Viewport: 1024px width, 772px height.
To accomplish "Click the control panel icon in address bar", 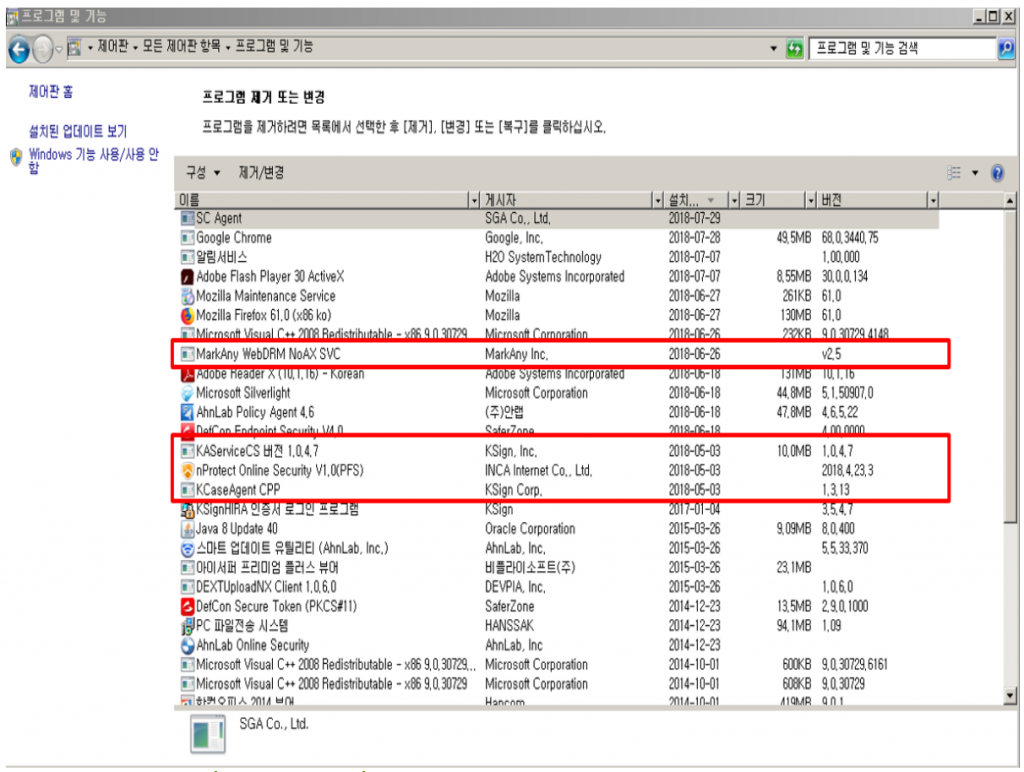I will [x=74, y=47].
